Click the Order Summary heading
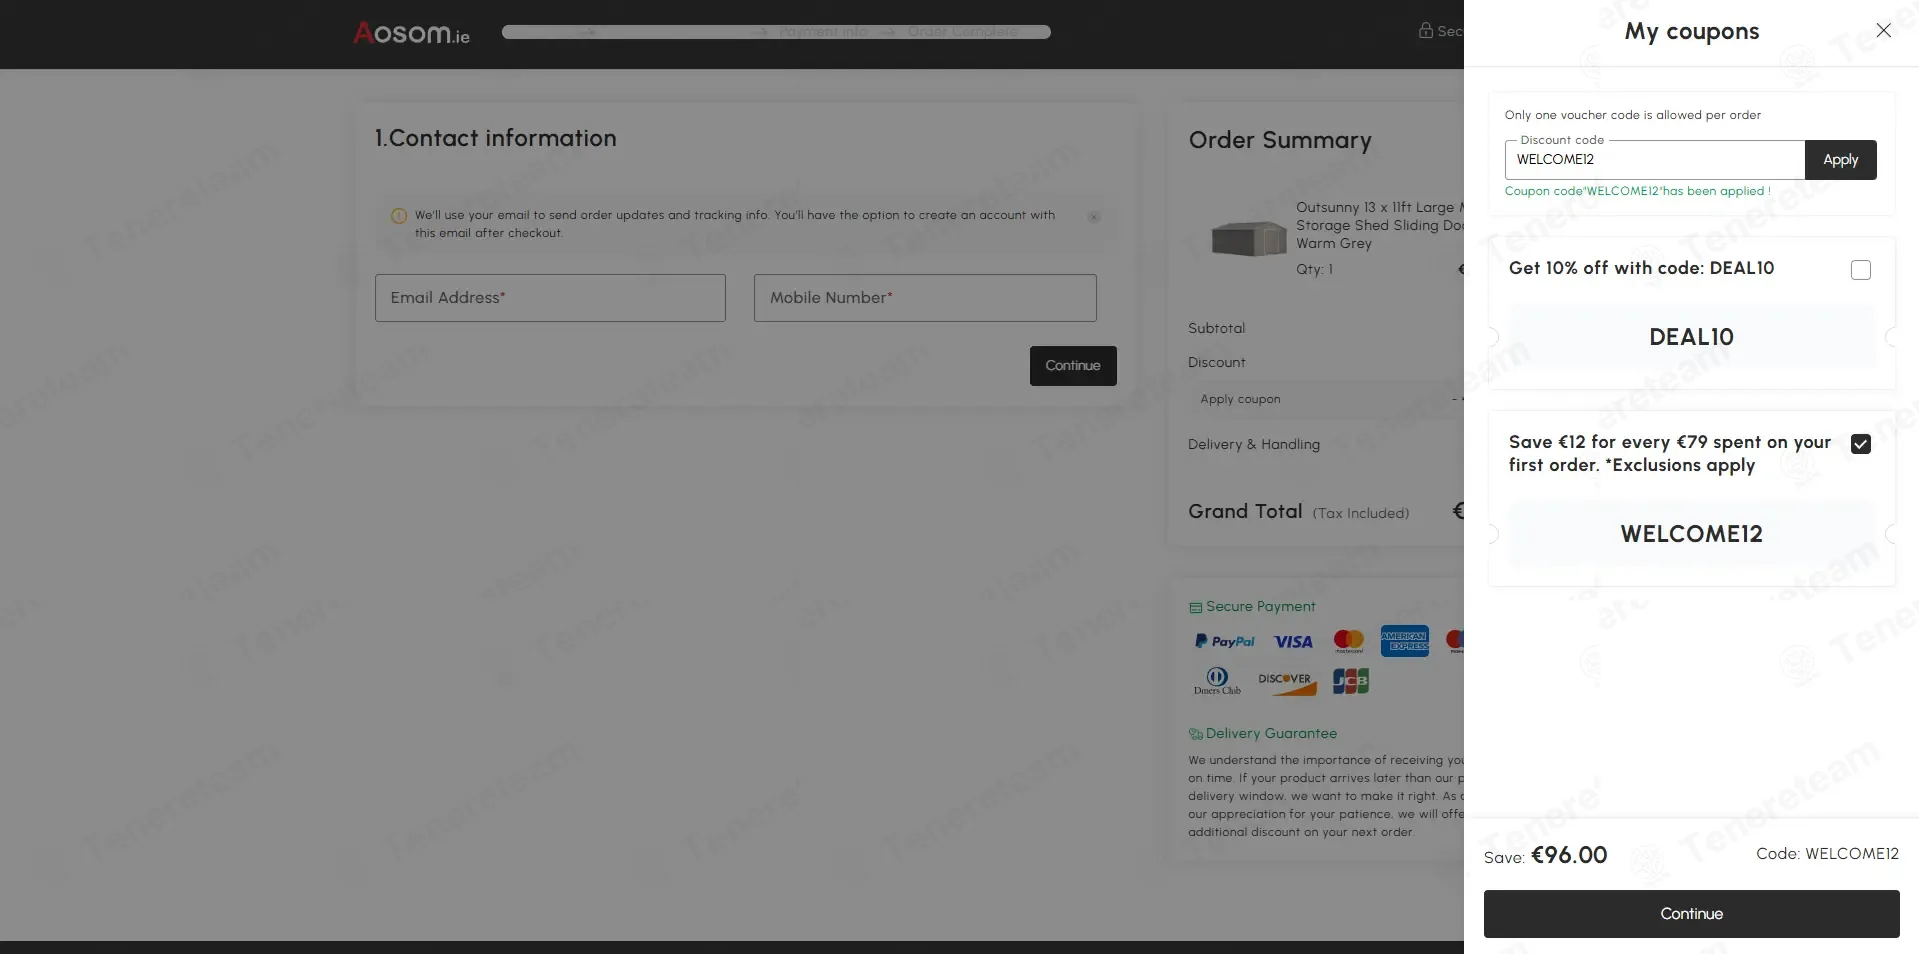The height and width of the screenshot is (954, 1919). pyautogui.click(x=1280, y=140)
